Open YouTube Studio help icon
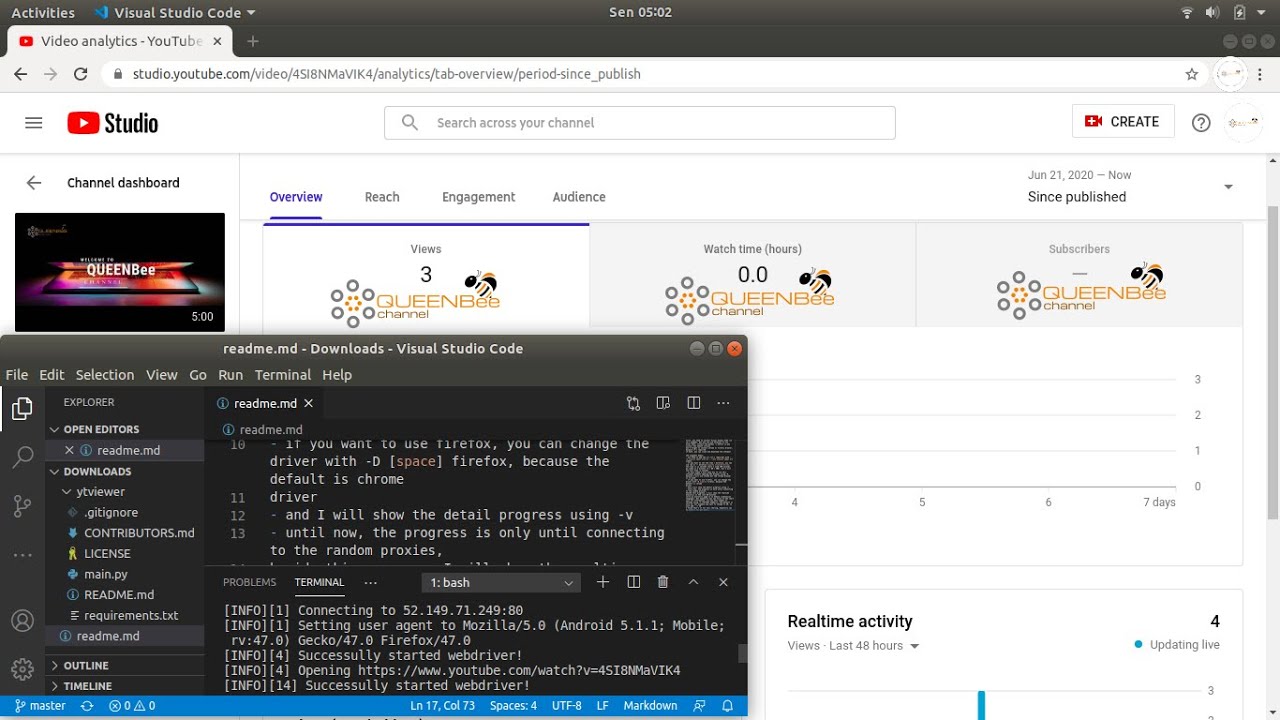Viewport: 1280px width, 720px height. [x=1201, y=123]
